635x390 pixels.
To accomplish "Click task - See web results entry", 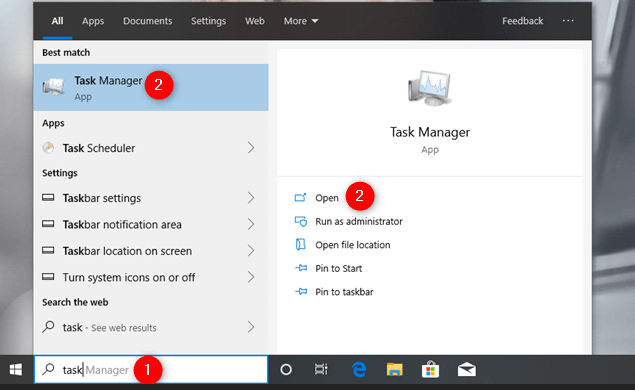I will pos(151,327).
